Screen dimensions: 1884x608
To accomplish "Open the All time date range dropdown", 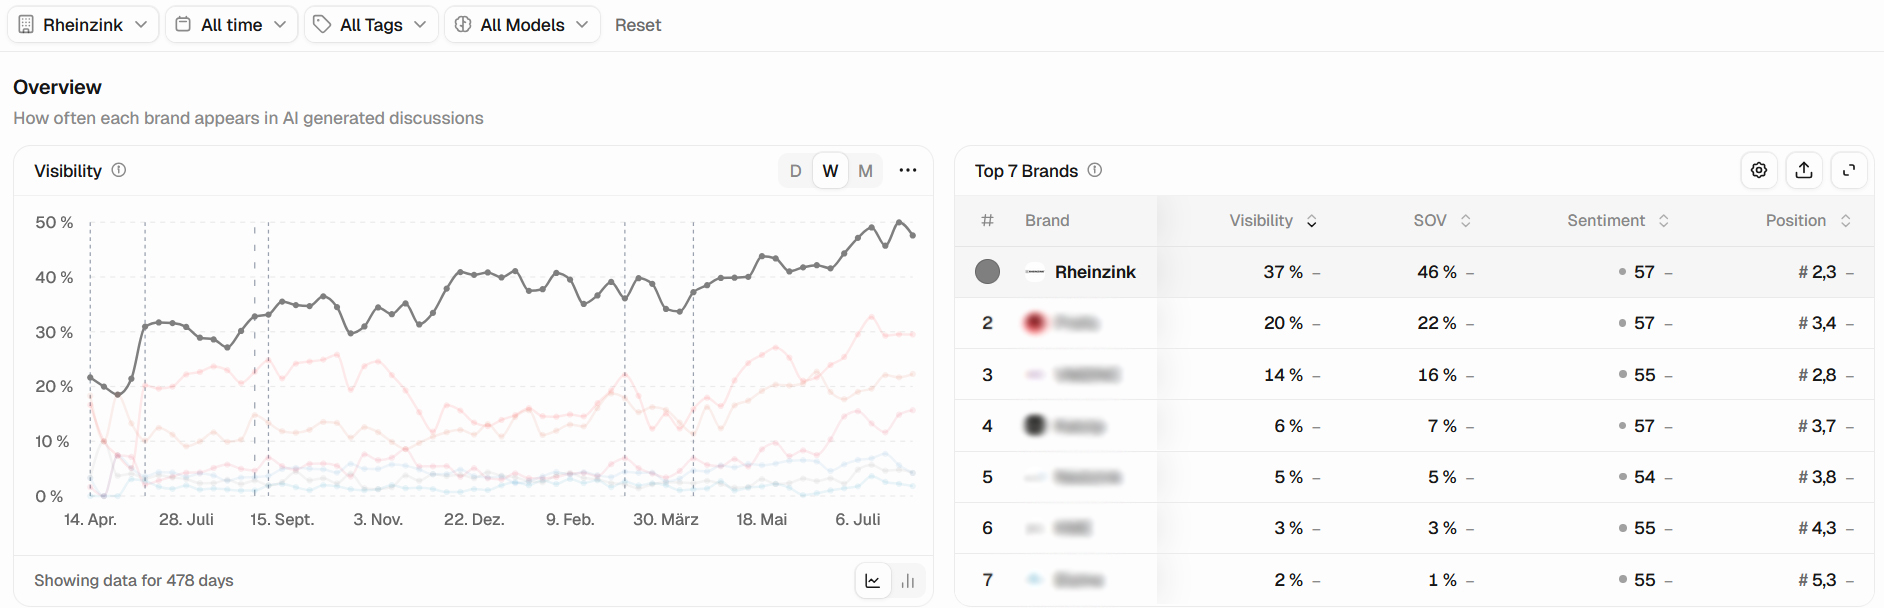I will [232, 25].
